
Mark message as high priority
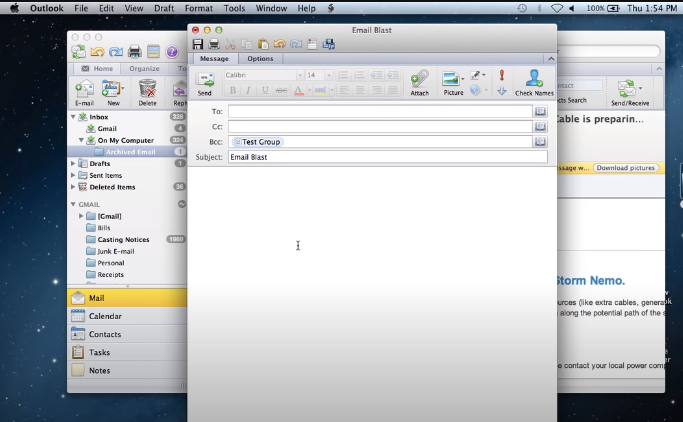coord(502,75)
